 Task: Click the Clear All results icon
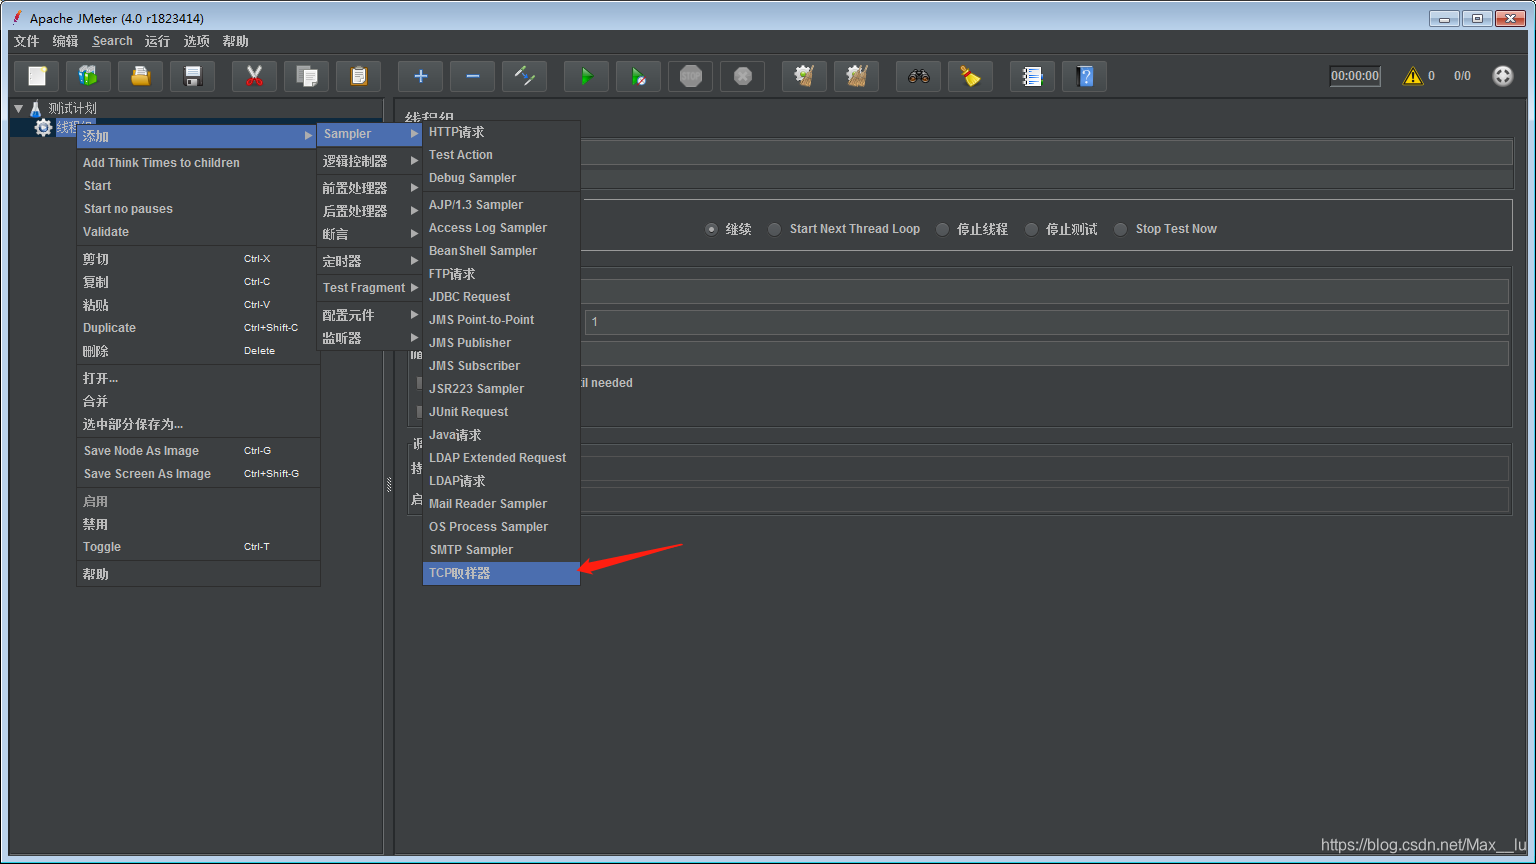(x=857, y=76)
